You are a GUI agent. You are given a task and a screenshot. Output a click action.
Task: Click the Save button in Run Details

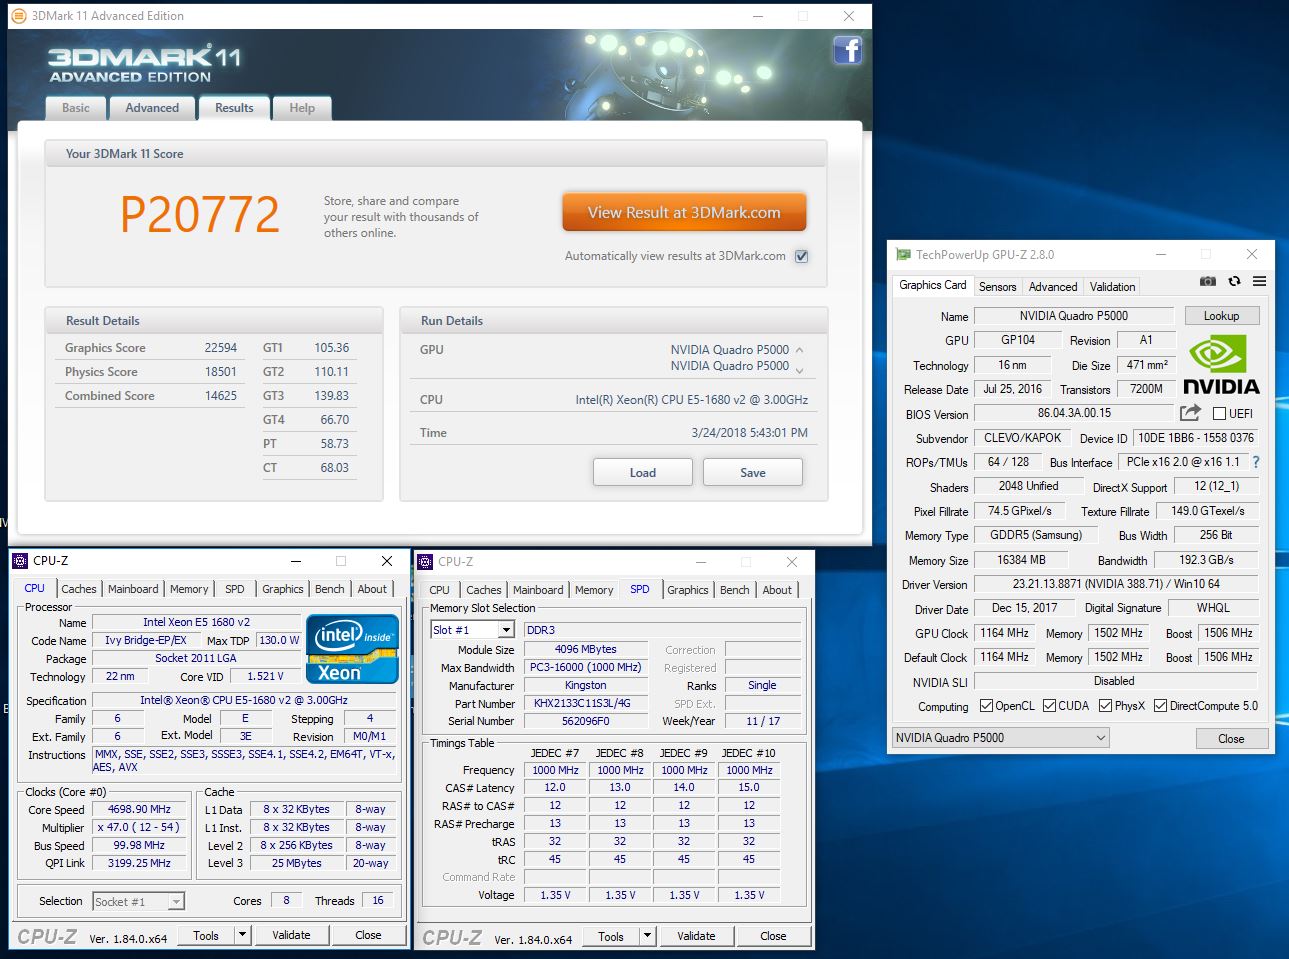pyautogui.click(x=753, y=472)
